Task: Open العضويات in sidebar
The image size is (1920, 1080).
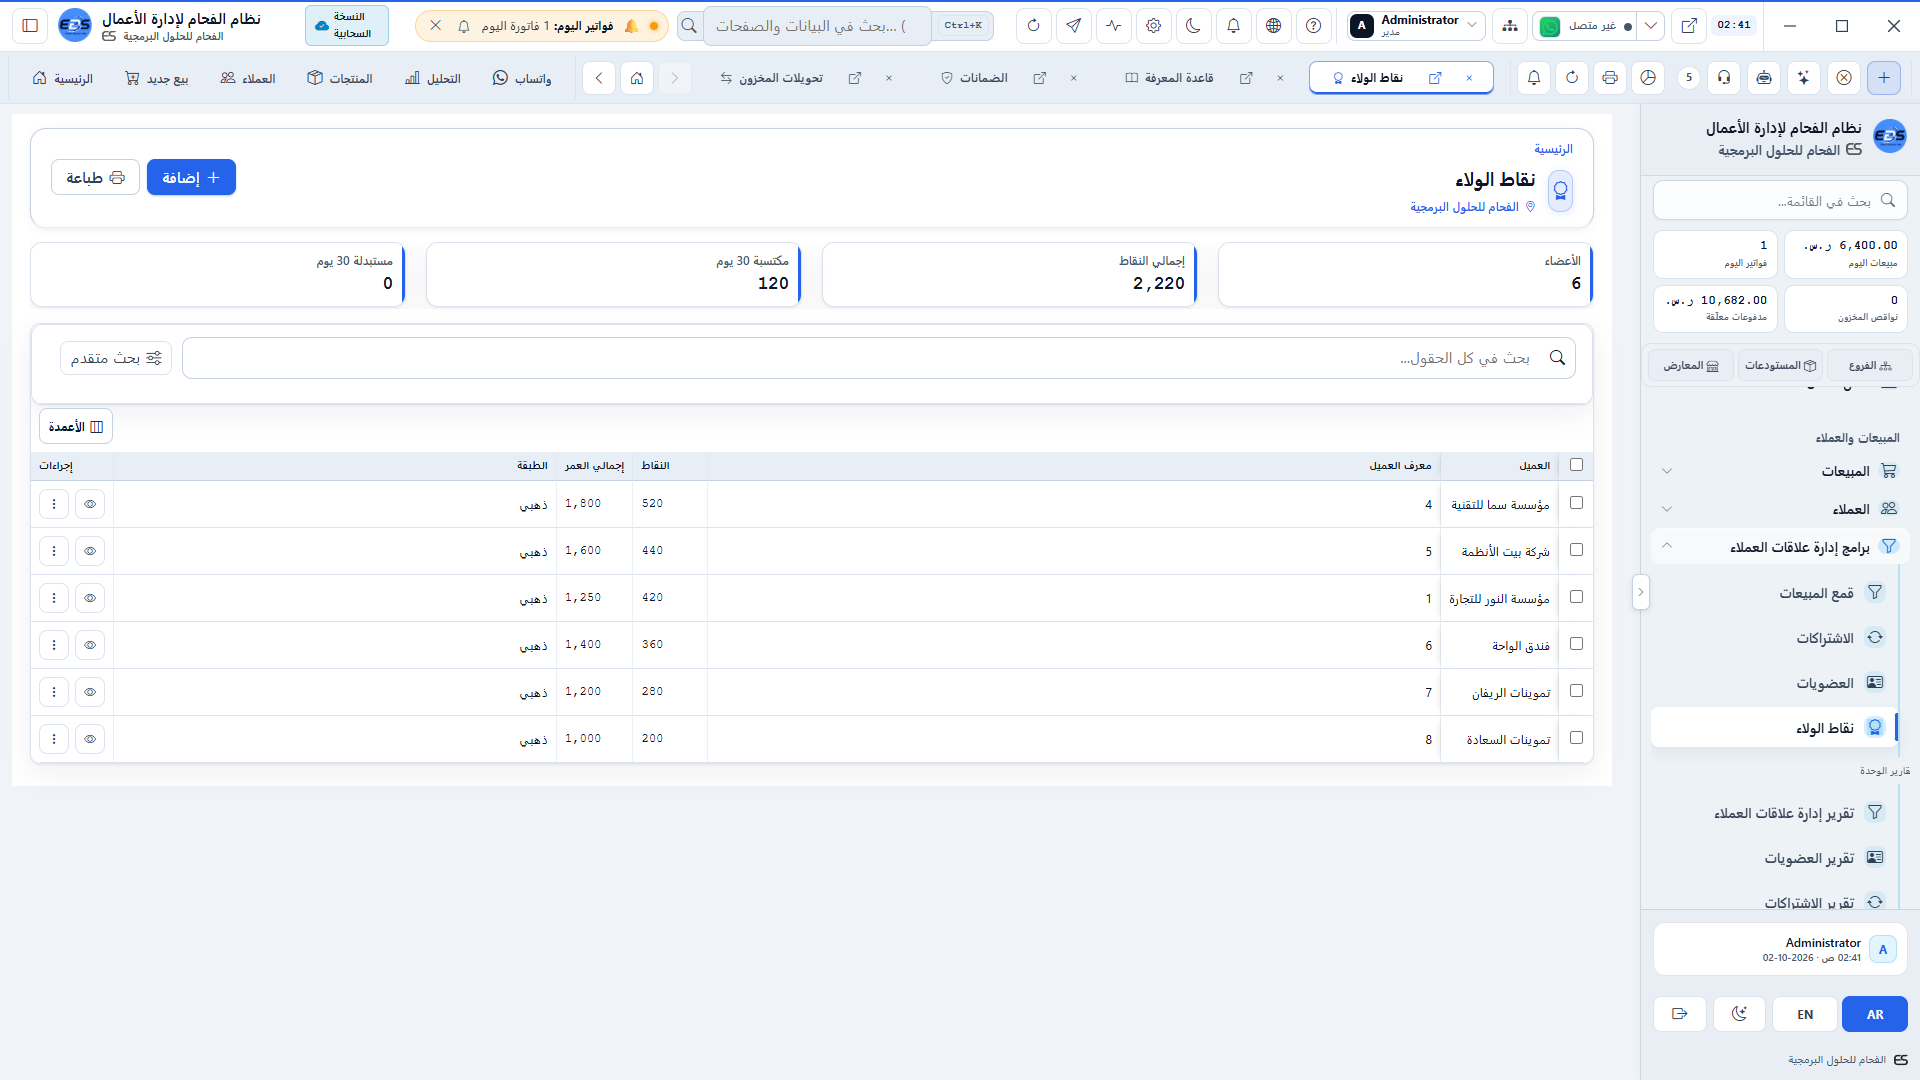Action: click(x=1776, y=683)
